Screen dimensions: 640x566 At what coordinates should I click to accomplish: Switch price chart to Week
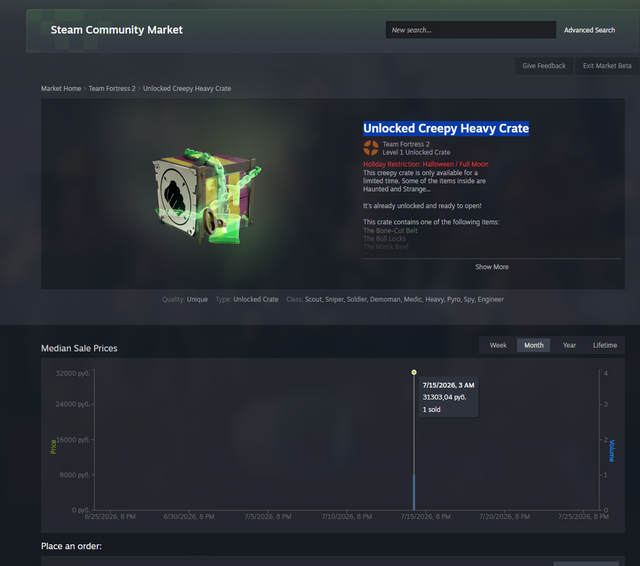click(498, 345)
